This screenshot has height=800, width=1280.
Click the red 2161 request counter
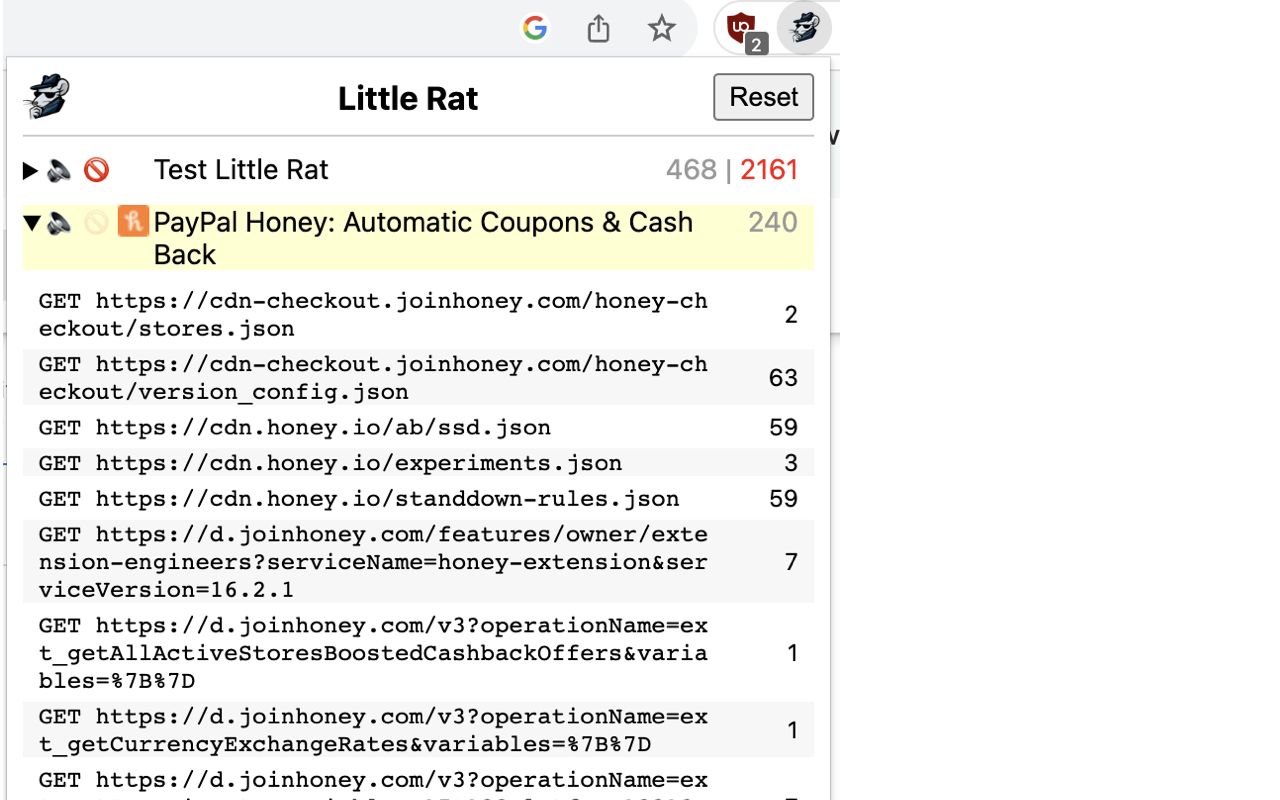(769, 170)
